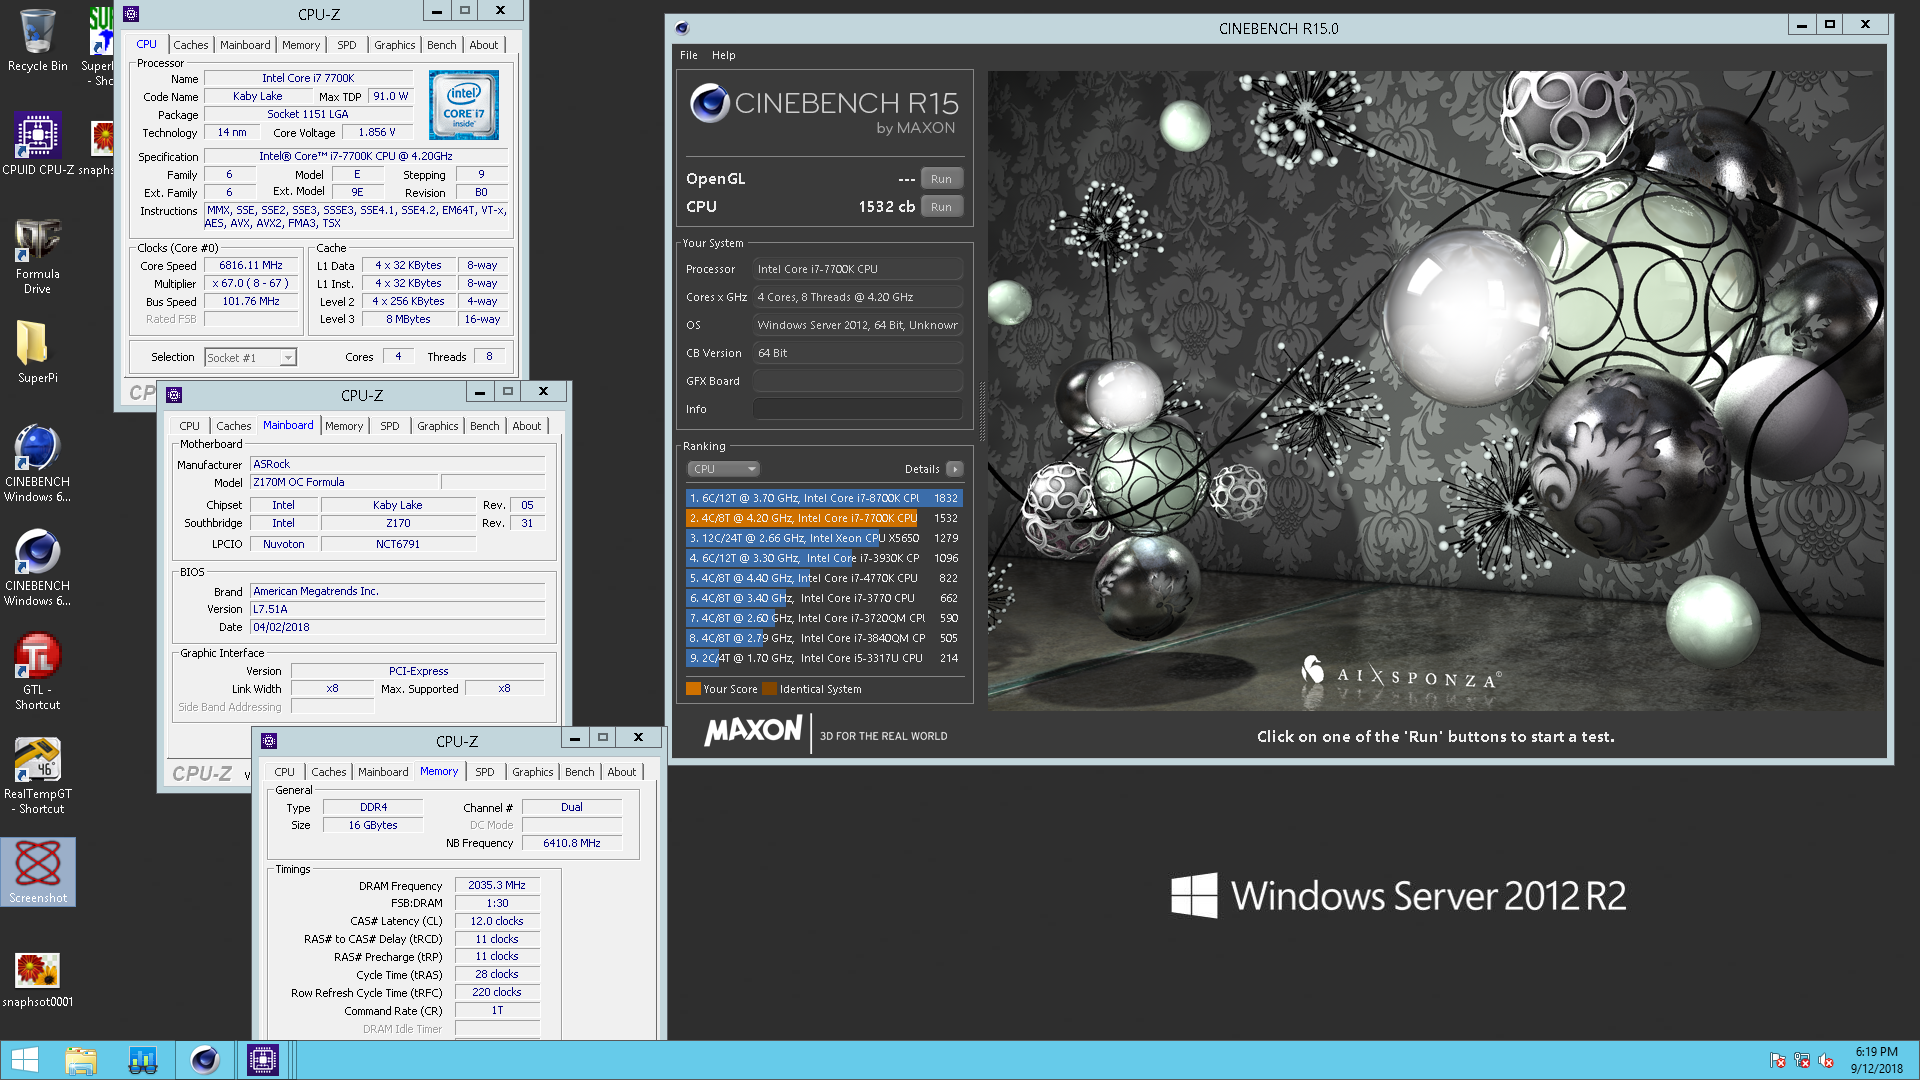Launch the second CINEBENCH Windows 6... shortcut
Viewport: 1920px width, 1080px height.
37,567
